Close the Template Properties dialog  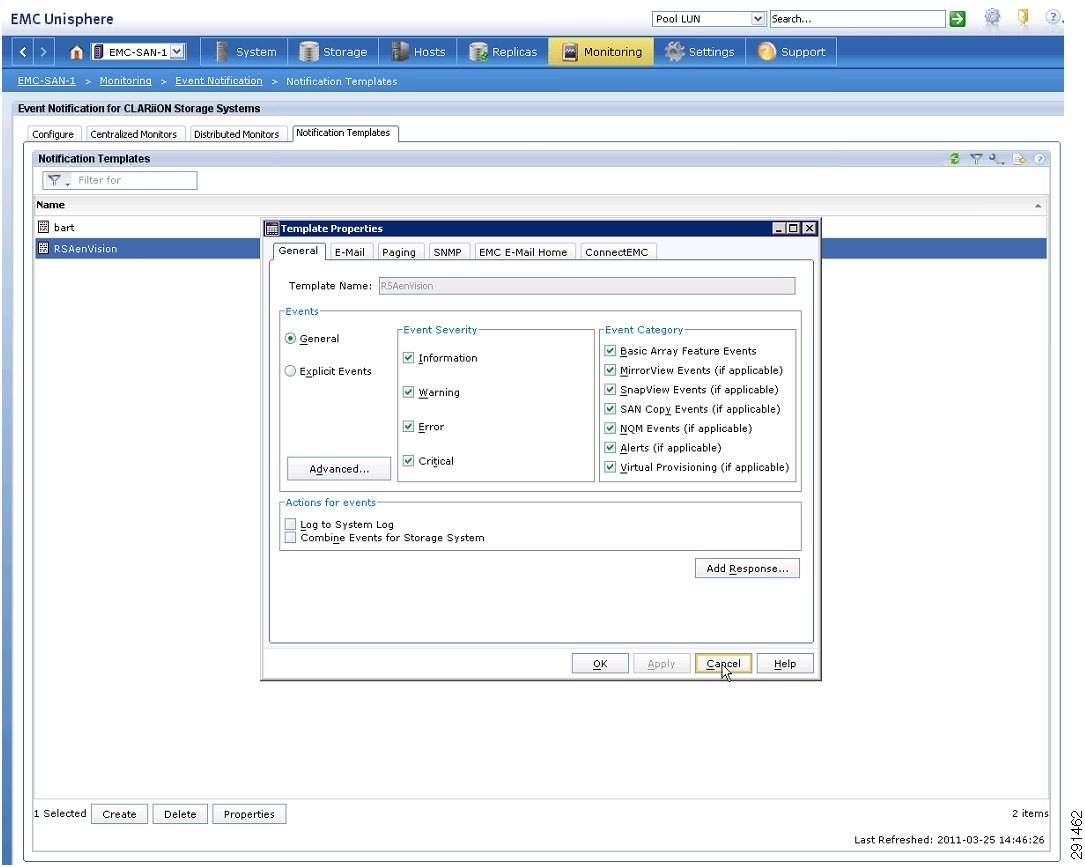[x=809, y=228]
